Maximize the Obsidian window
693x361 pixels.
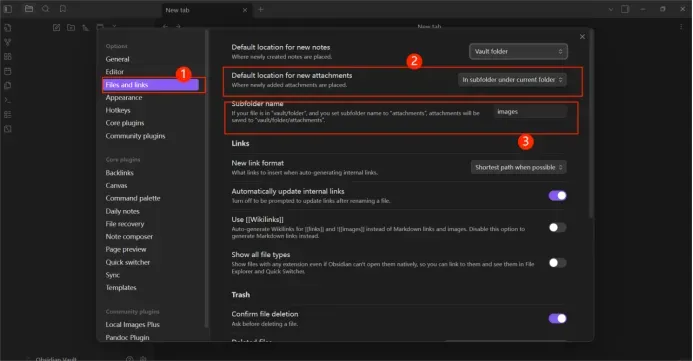(663, 9)
